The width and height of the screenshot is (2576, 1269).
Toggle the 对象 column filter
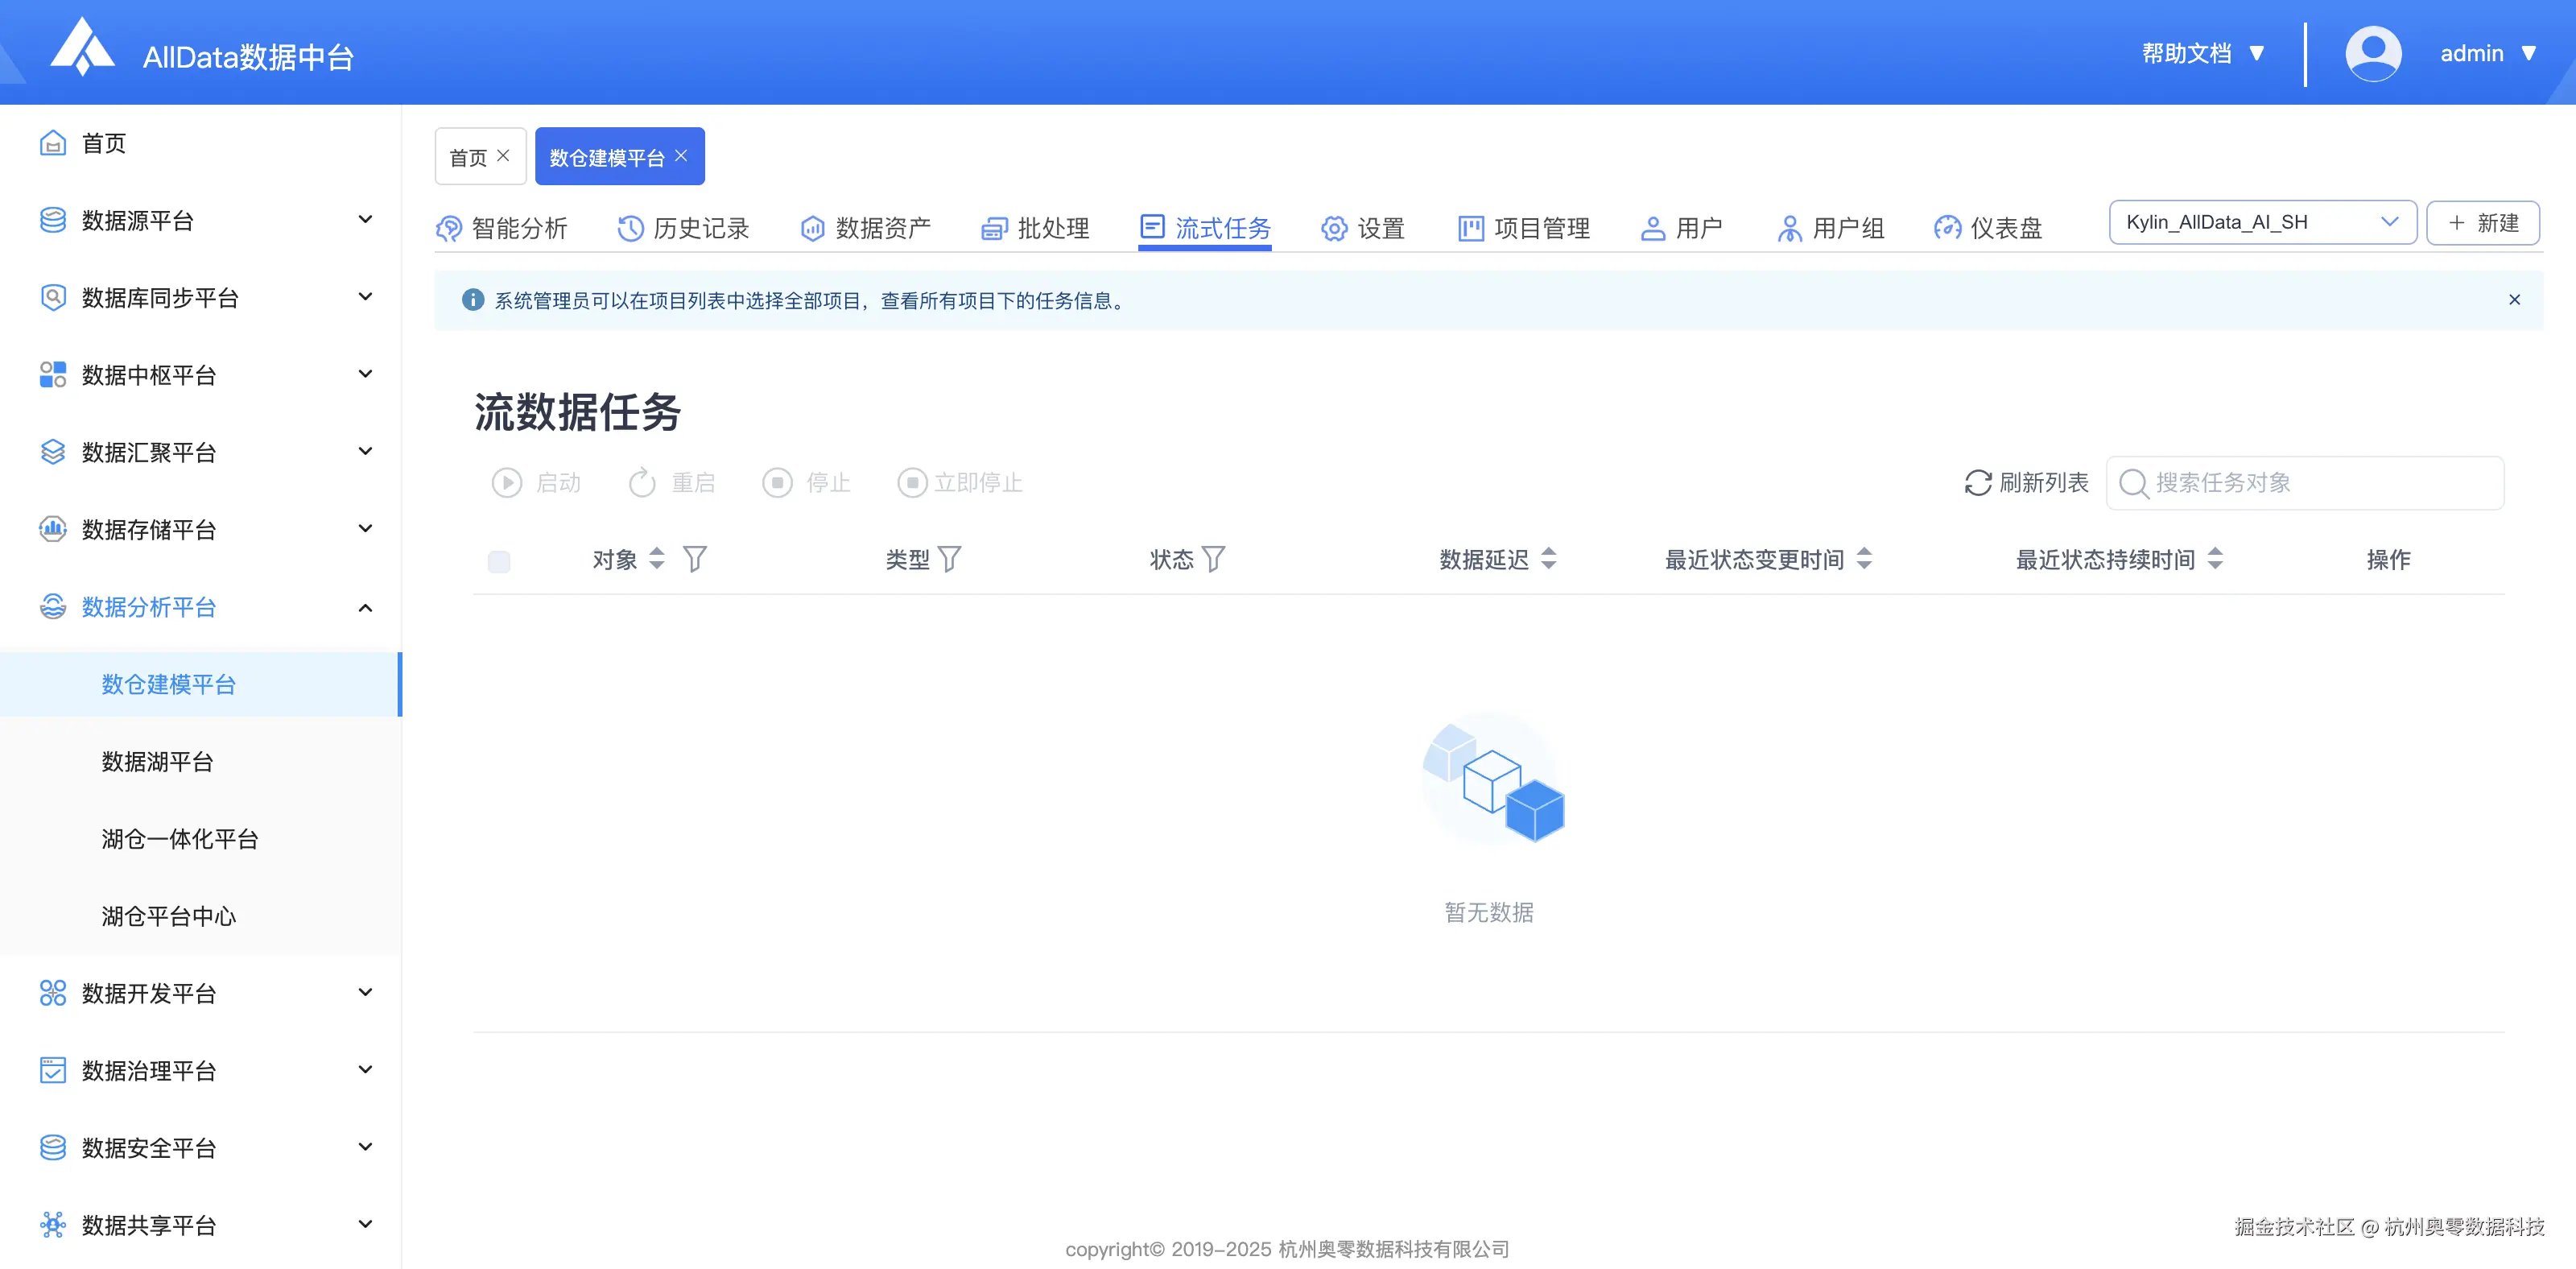tap(695, 560)
